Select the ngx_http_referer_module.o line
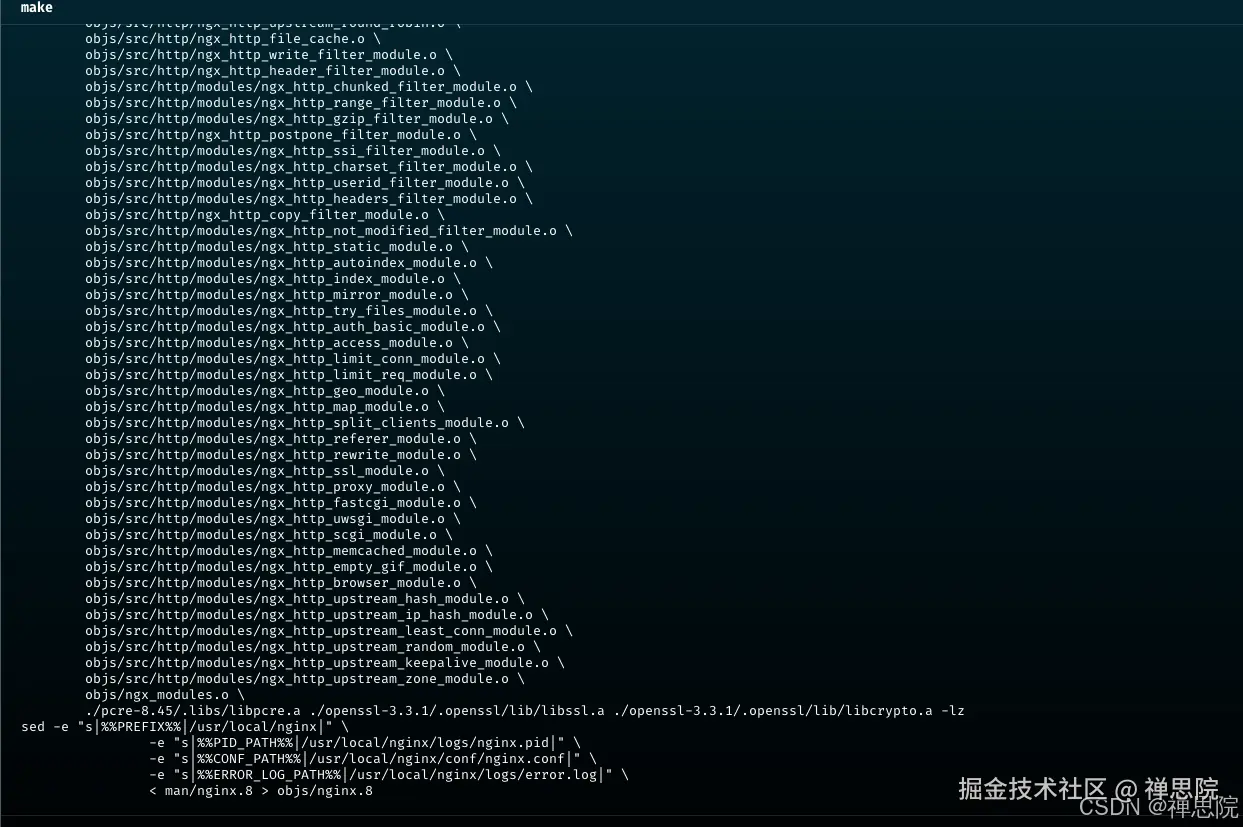The width and height of the screenshot is (1243, 827). coord(280,439)
